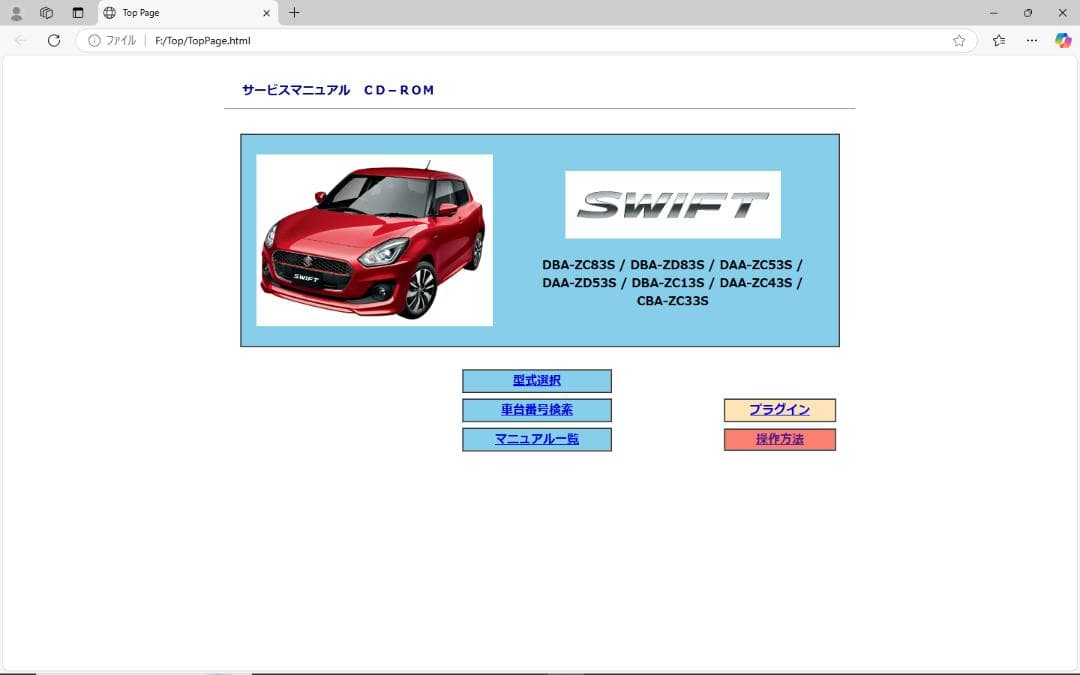Click the favorites hub icon near address bar

pyautogui.click(x=997, y=40)
